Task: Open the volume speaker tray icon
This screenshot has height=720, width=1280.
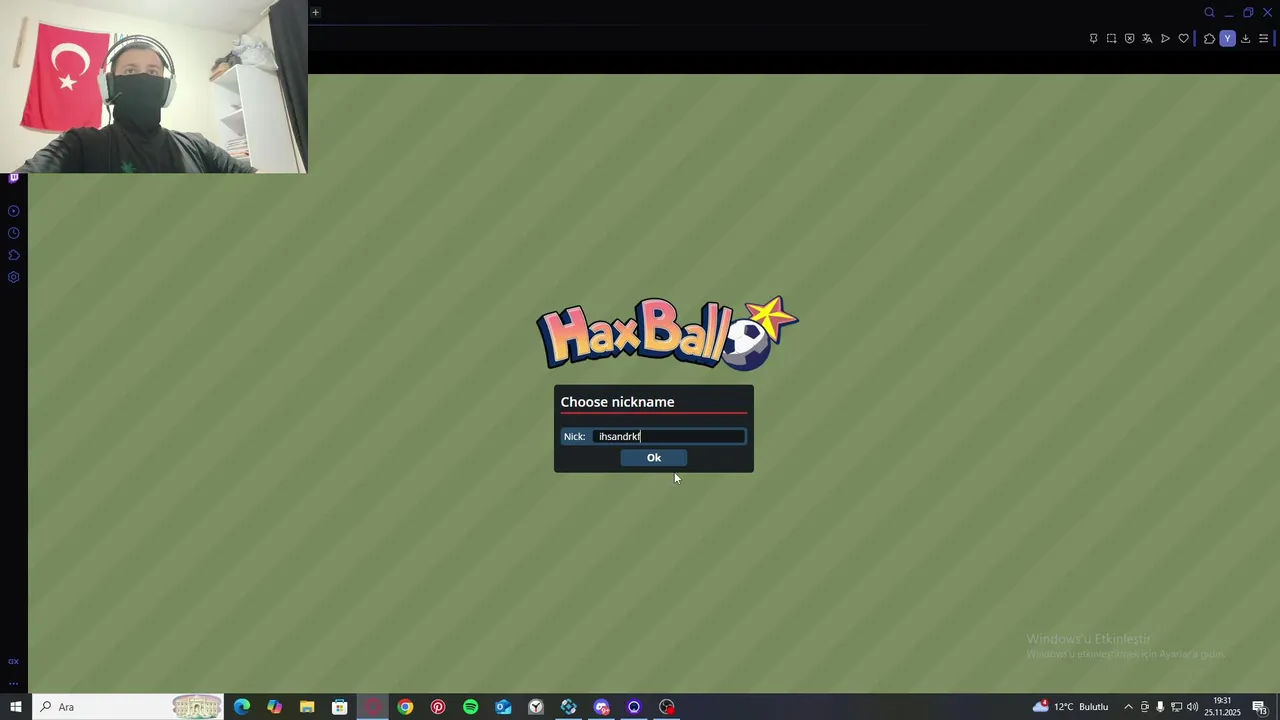Action: (x=1192, y=707)
